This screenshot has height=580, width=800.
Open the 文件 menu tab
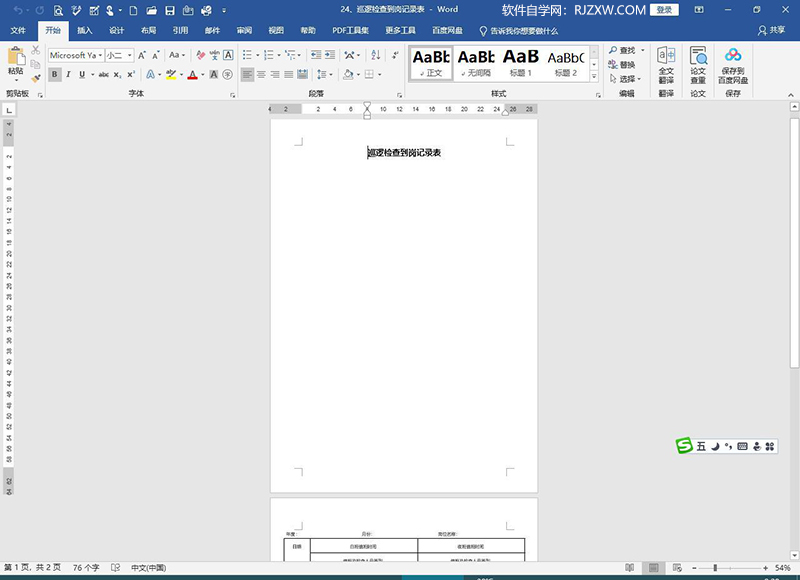[x=18, y=31]
